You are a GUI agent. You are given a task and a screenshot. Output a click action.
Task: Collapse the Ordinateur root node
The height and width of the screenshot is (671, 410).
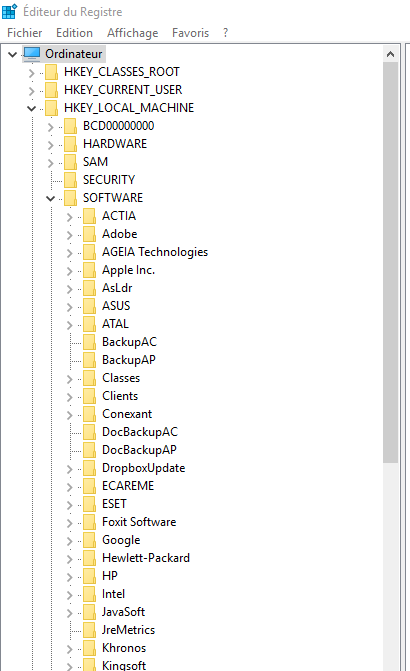[13, 54]
